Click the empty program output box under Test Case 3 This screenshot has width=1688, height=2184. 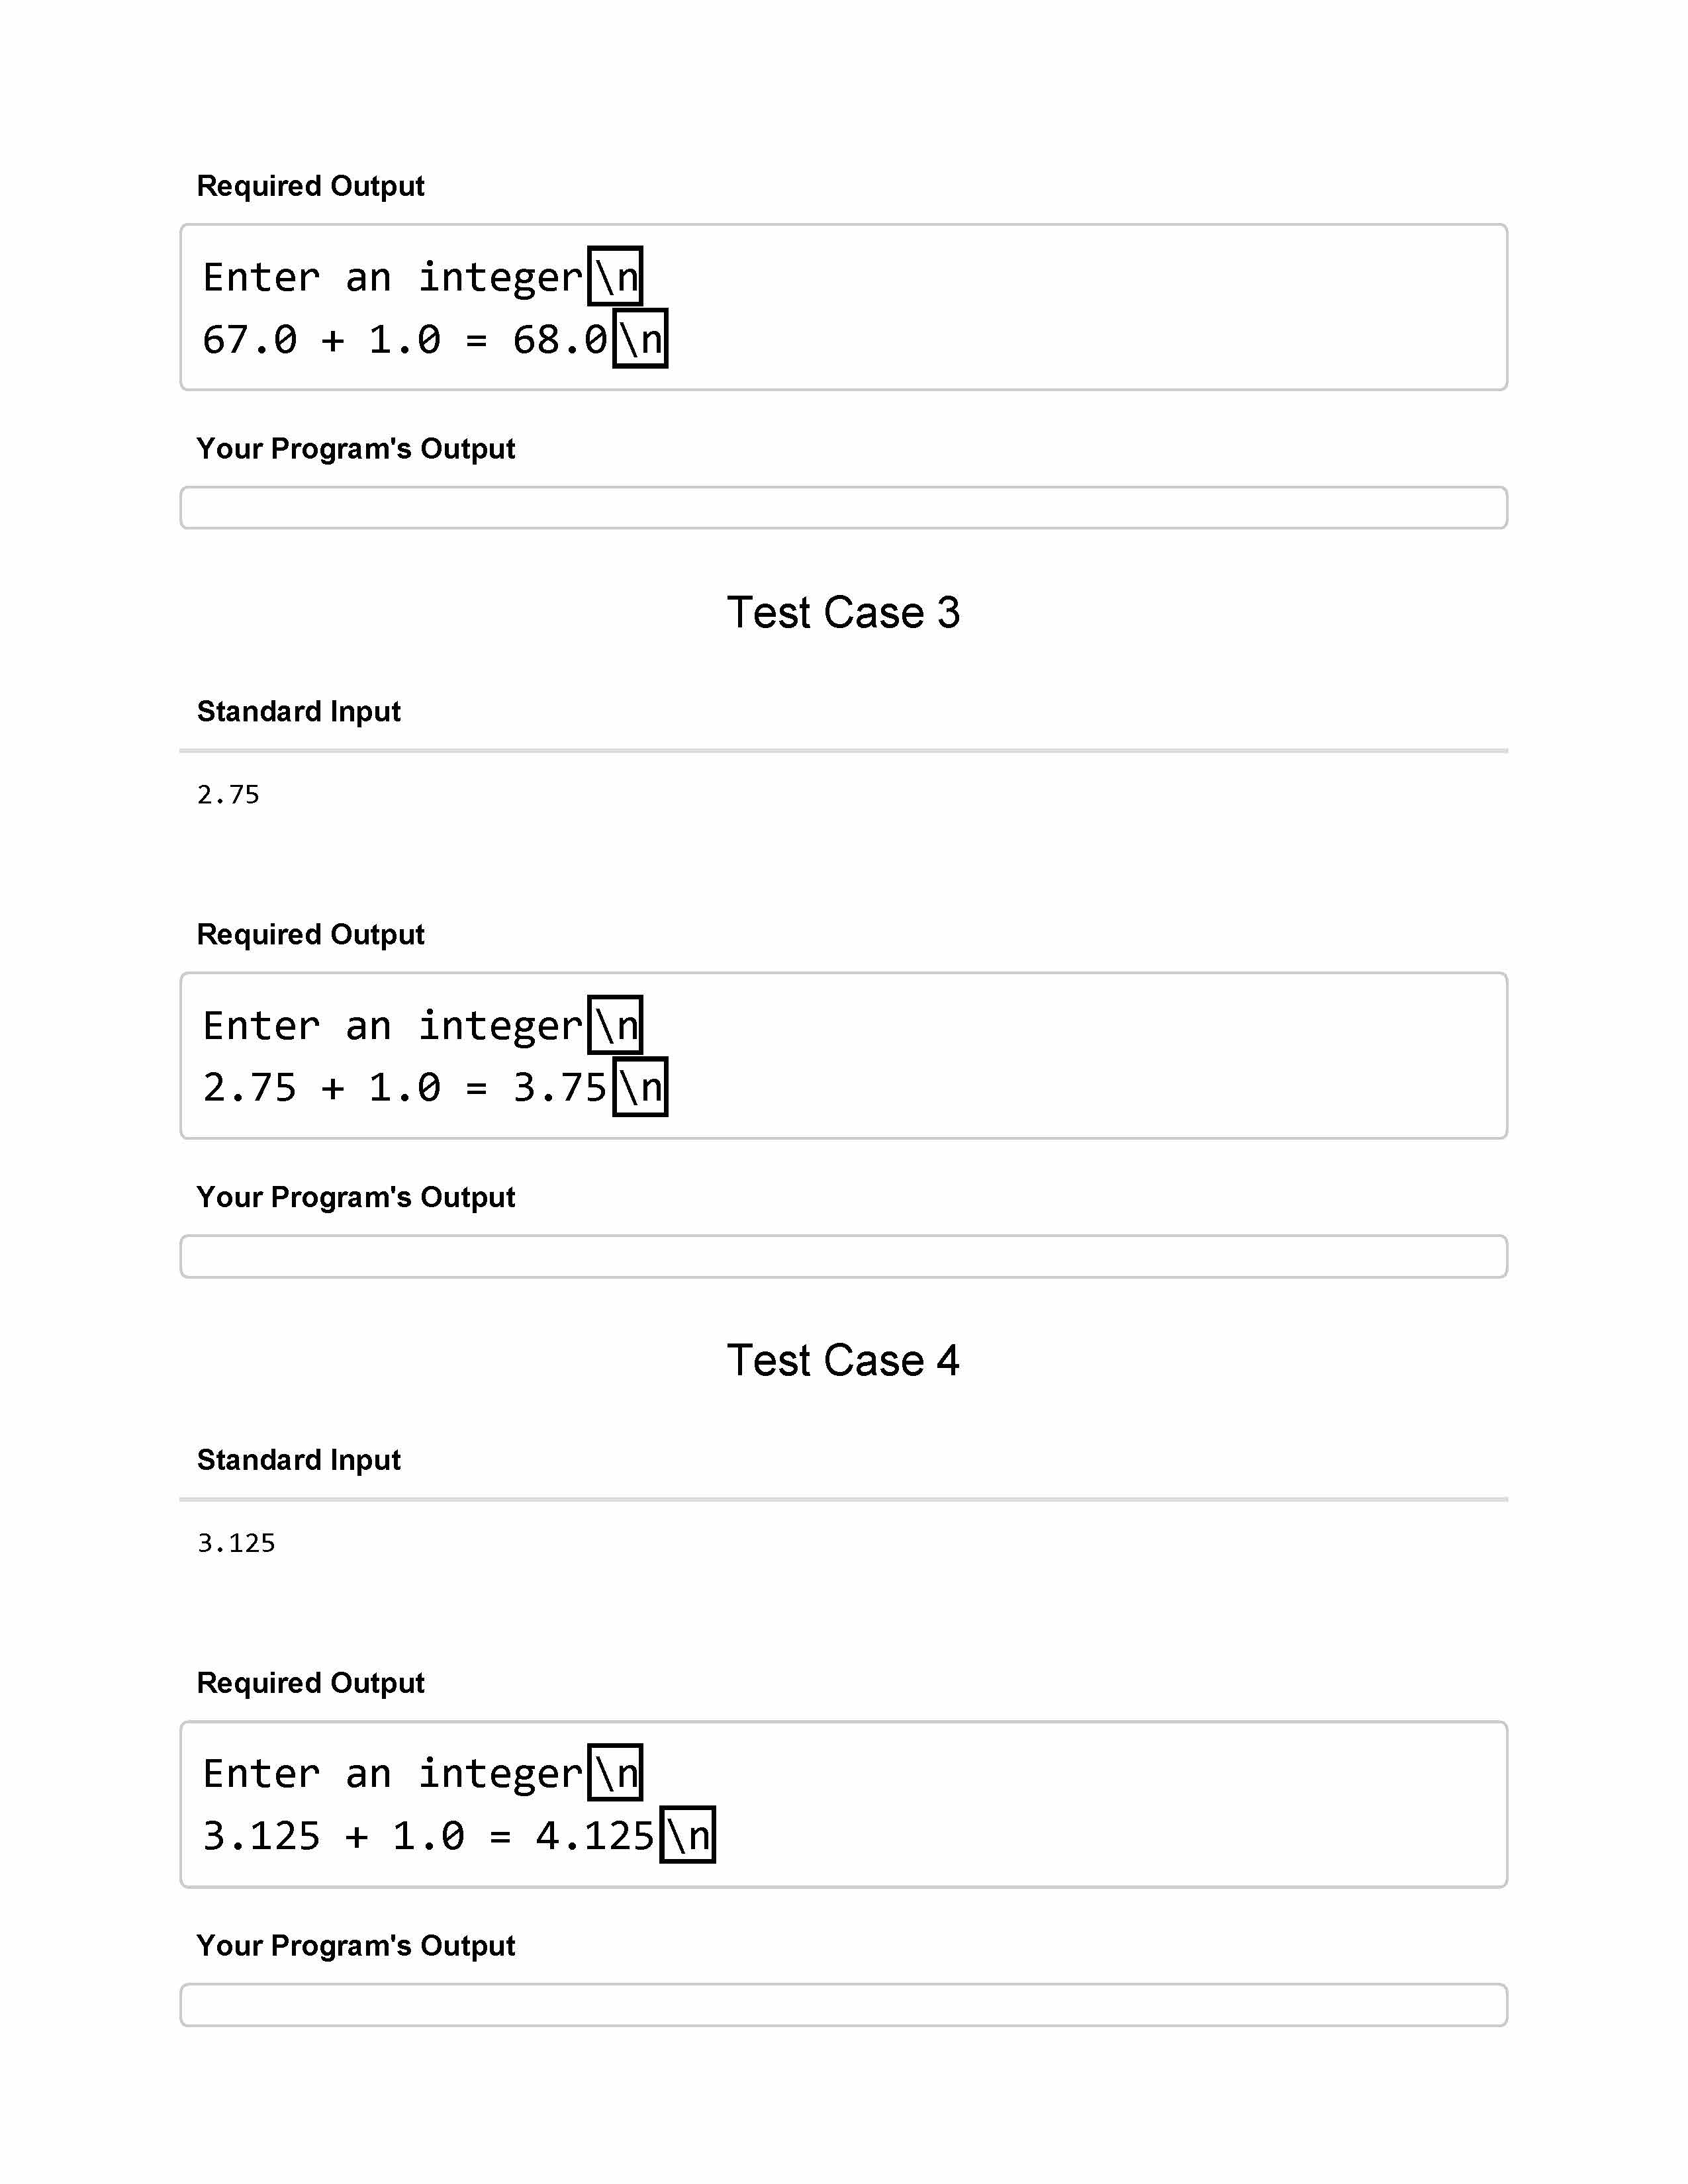click(843, 1256)
